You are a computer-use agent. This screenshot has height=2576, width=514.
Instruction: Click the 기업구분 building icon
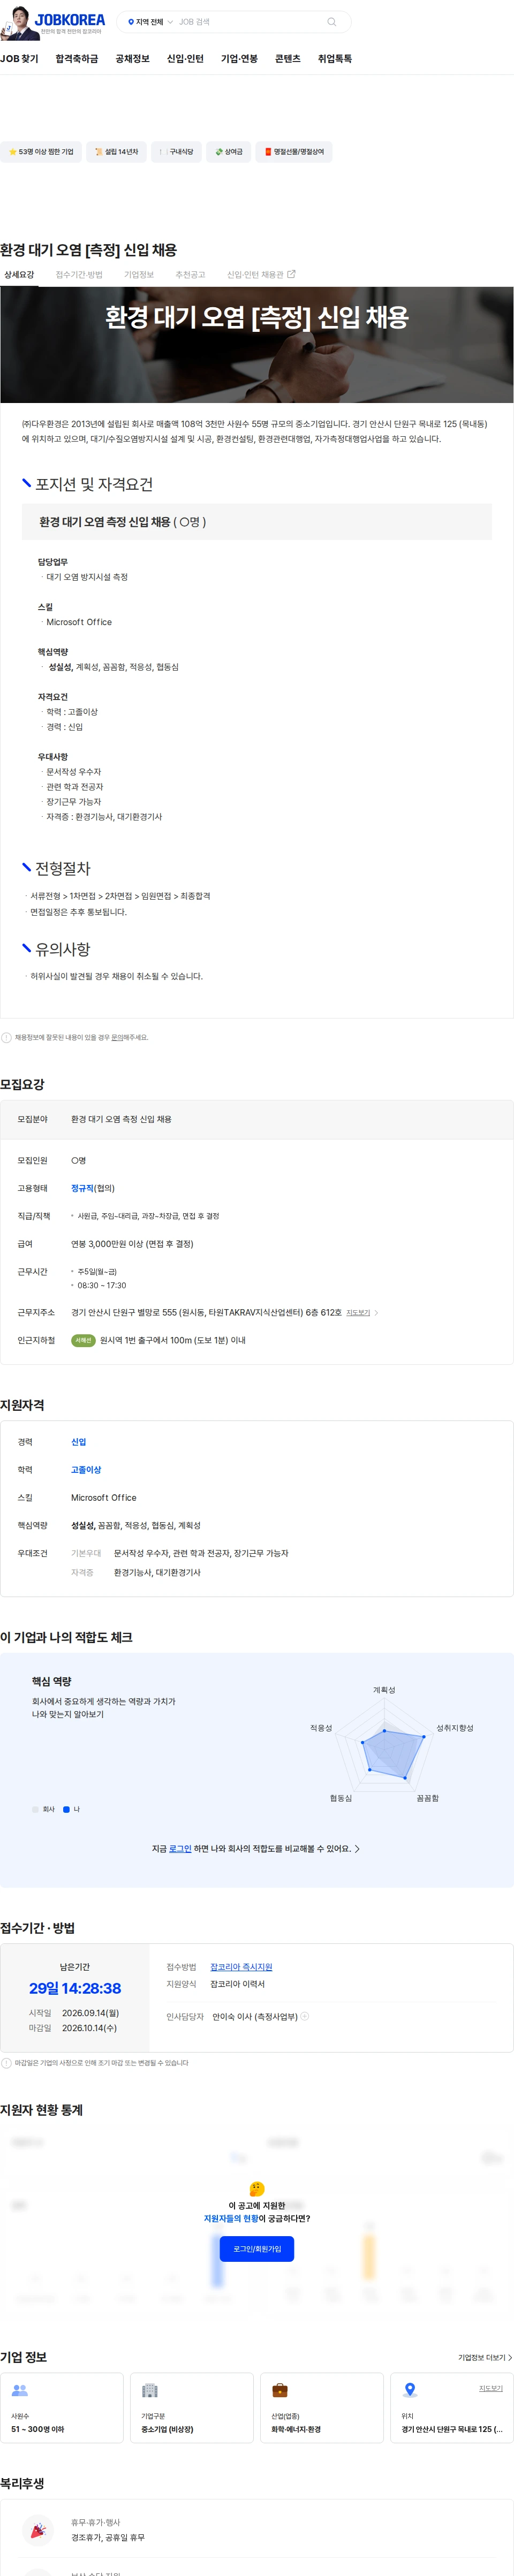(150, 2390)
